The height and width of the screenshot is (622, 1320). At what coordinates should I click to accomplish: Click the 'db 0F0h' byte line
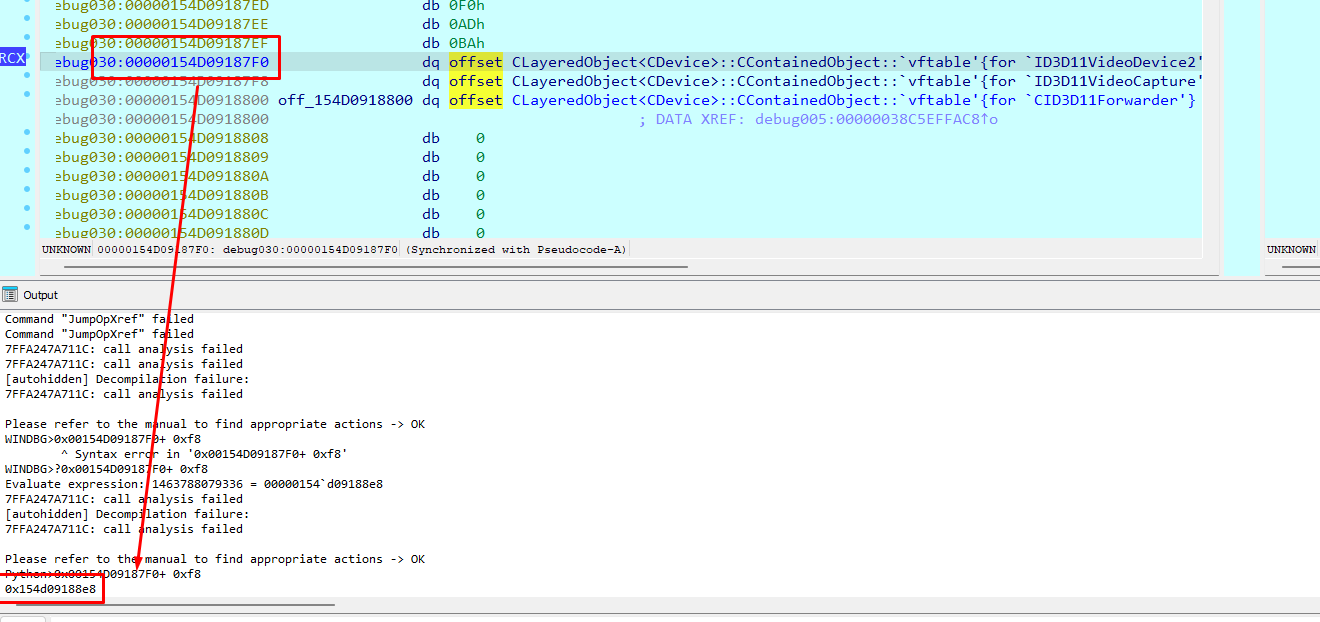pyautogui.click(x=454, y=5)
